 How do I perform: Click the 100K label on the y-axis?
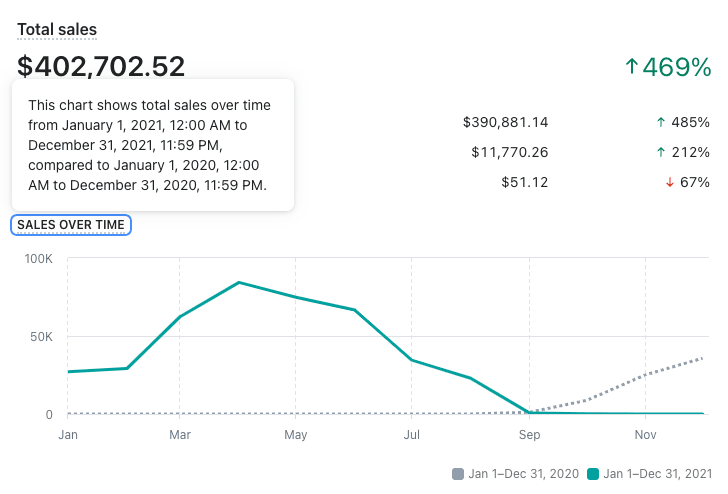pyautogui.click(x=39, y=259)
